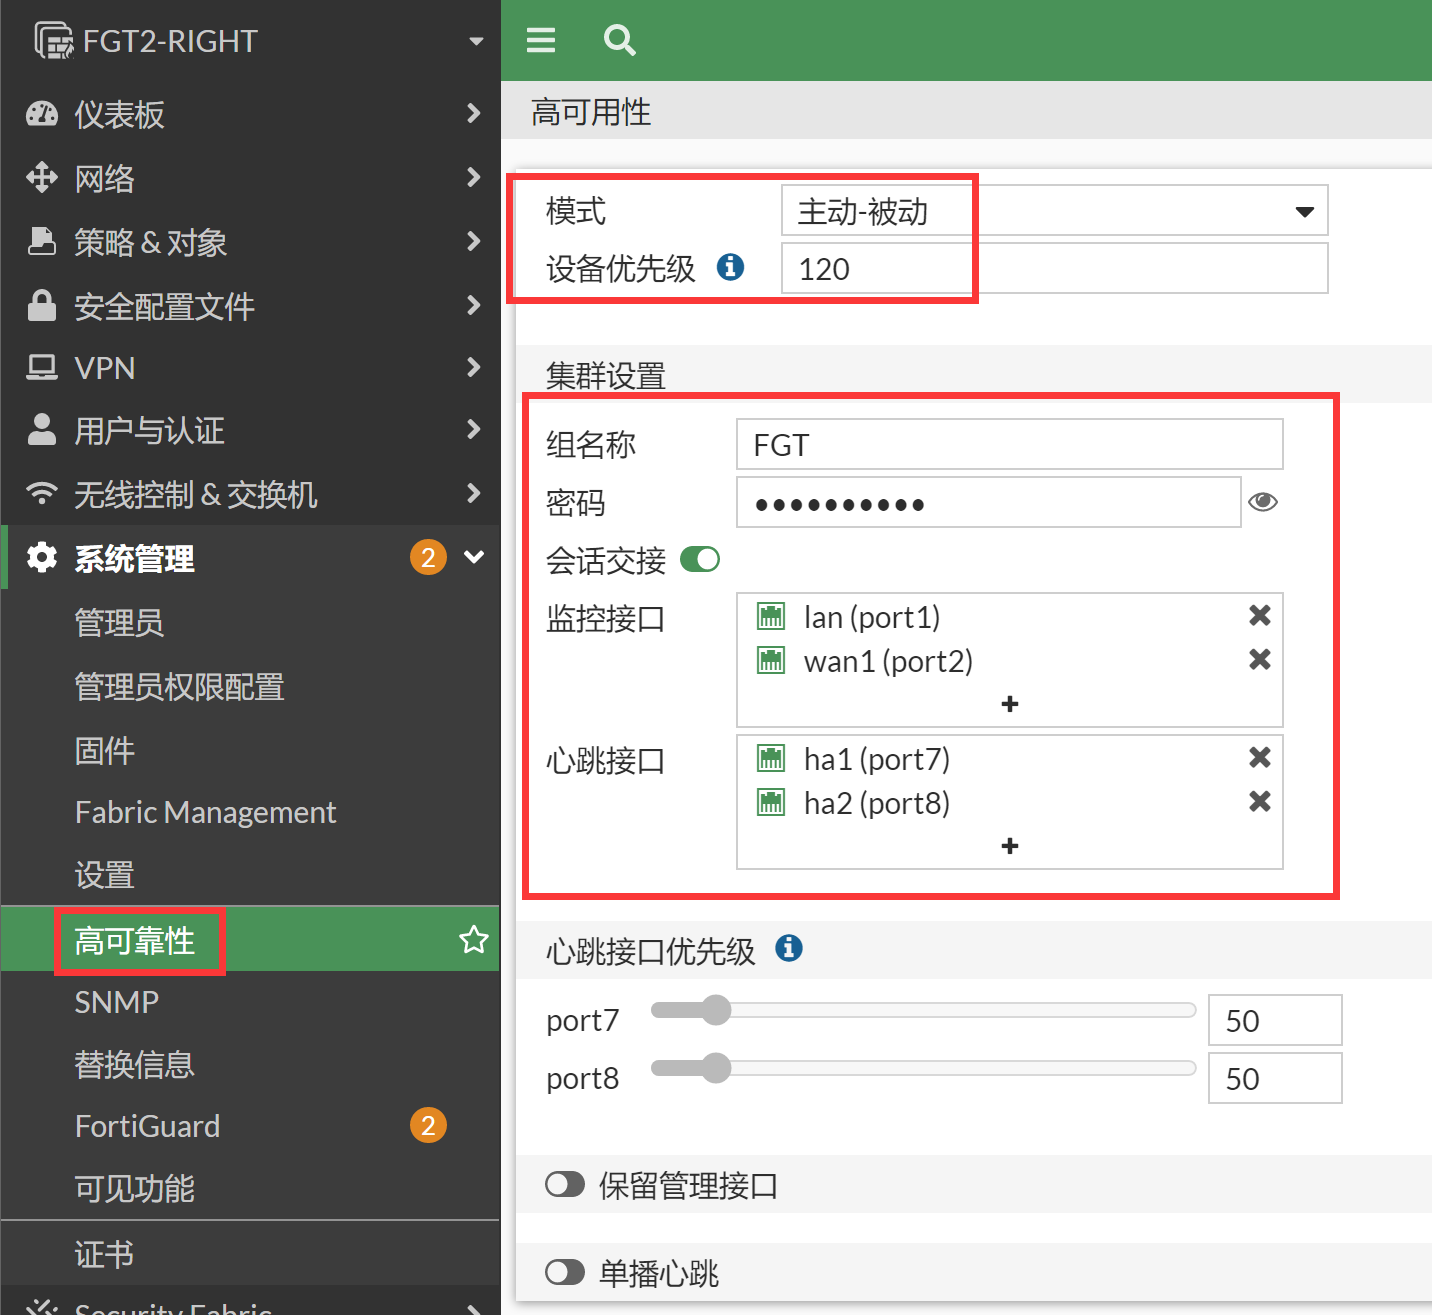The height and width of the screenshot is (1315, 1432).
Task: Disable the 会话交接 toggle
Action: pyautogui.click(x=700, y=559)
